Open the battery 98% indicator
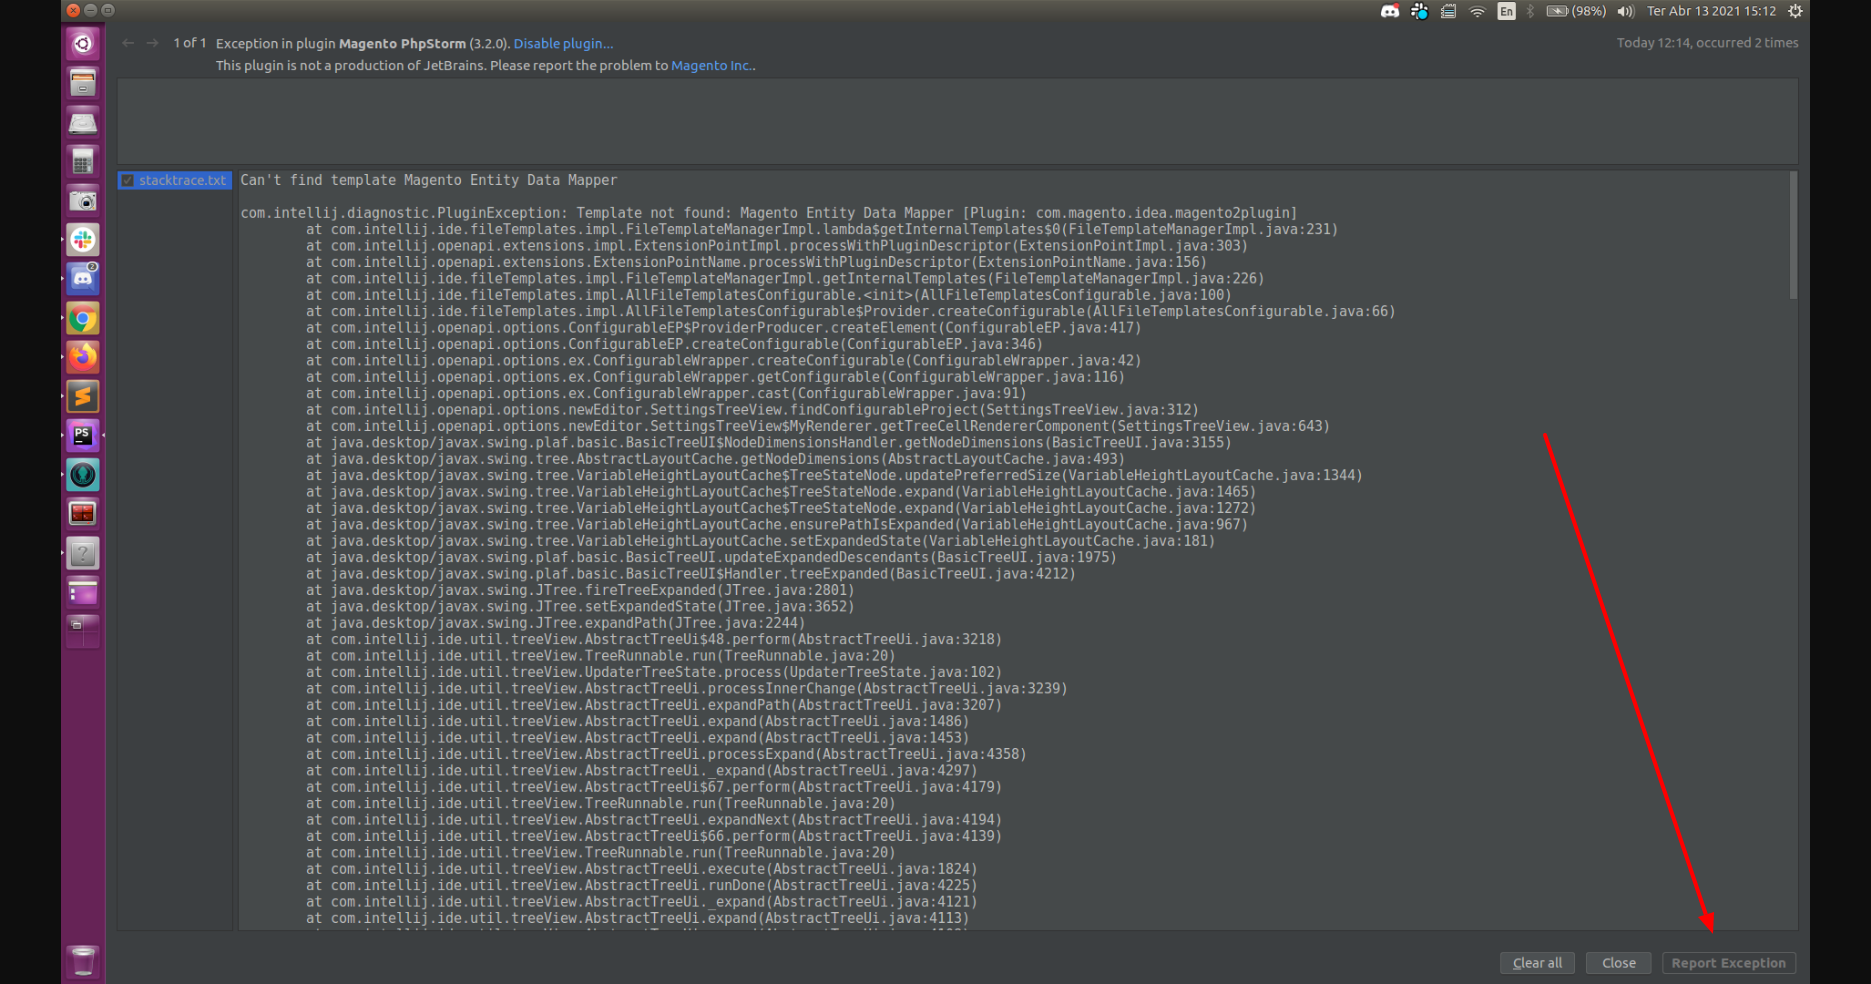Image resolution: width=1871 pixels, height=984 pixels. 1576,11
